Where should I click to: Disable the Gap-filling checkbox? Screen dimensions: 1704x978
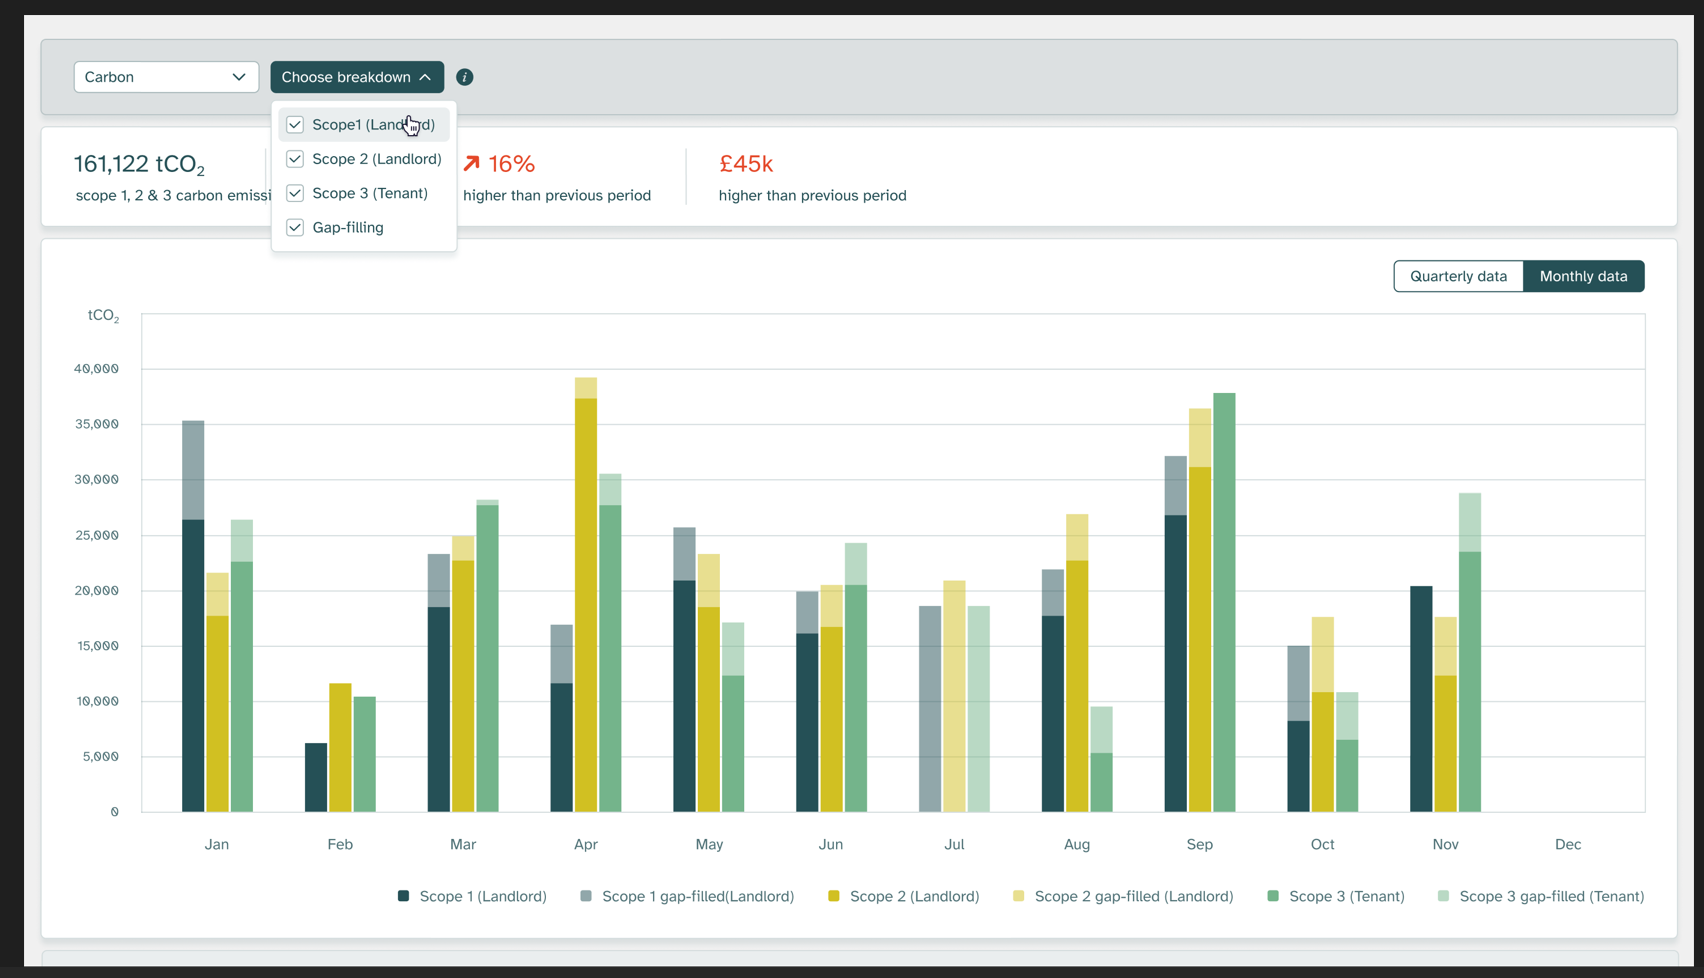pyautogui.click(x=295, y=227)
